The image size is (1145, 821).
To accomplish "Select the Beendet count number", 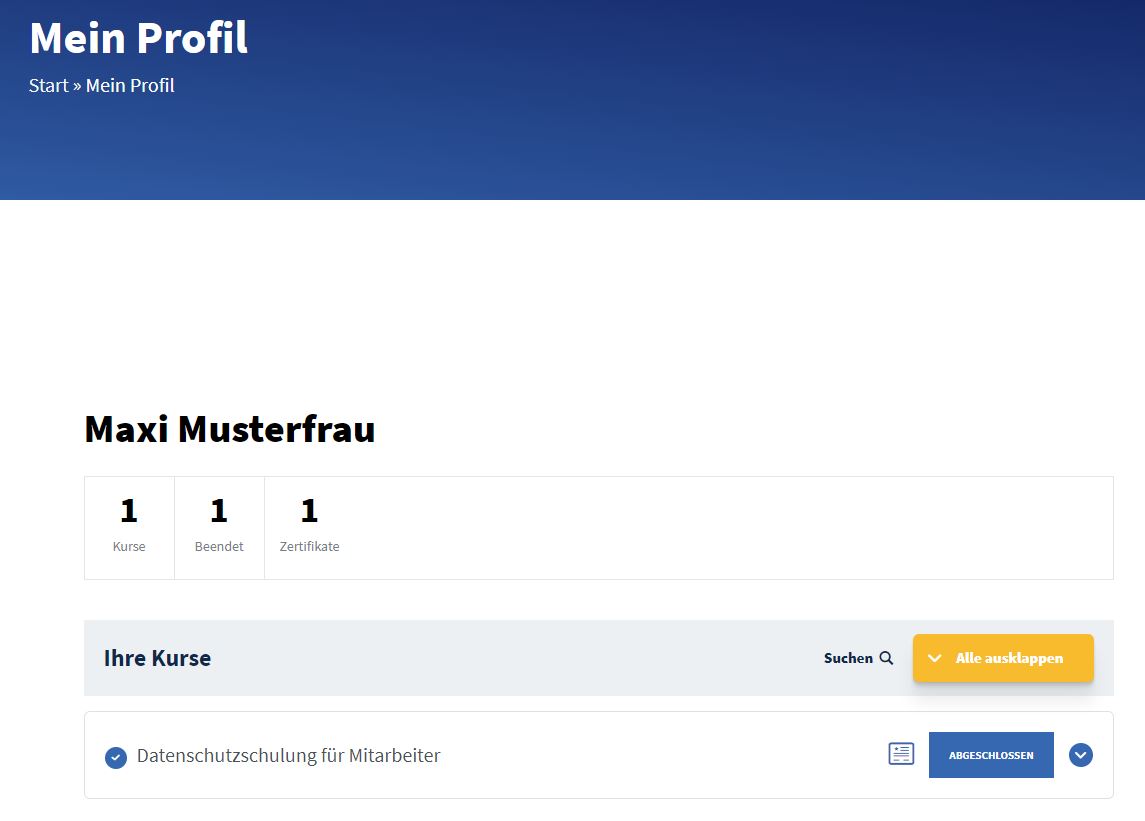I will click(x=219, y=511).
